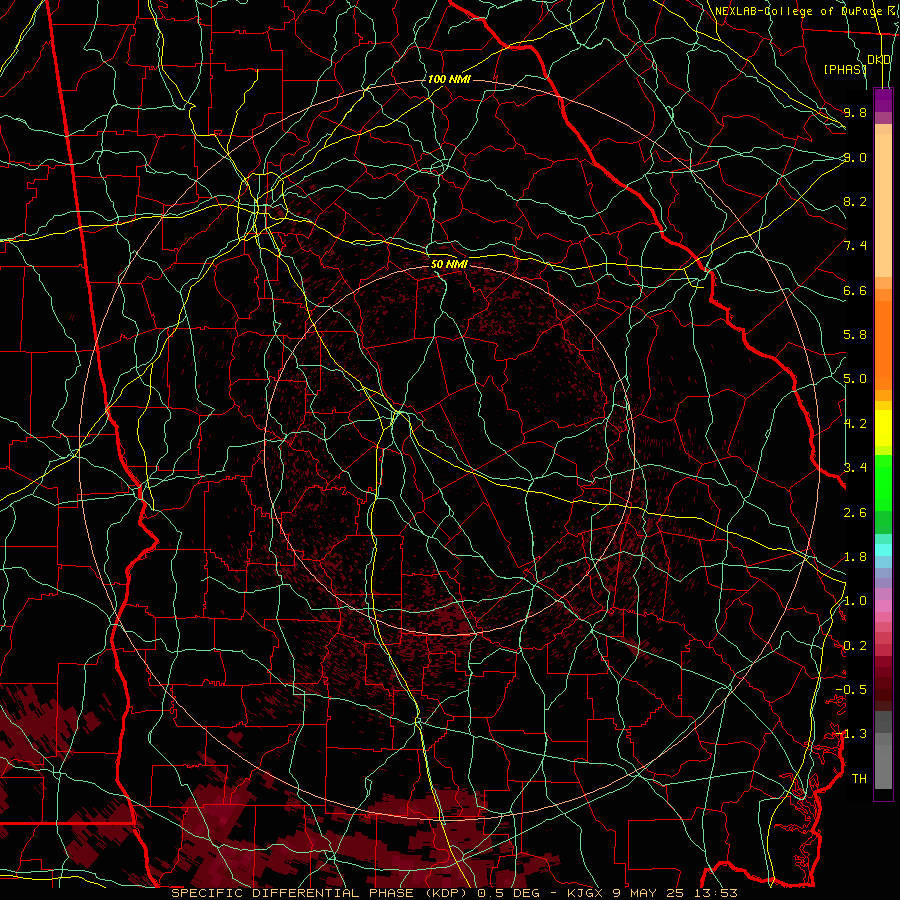900x900 pixels.
Task: Click the "9.8" color scale value
Action: pos(855,112)
